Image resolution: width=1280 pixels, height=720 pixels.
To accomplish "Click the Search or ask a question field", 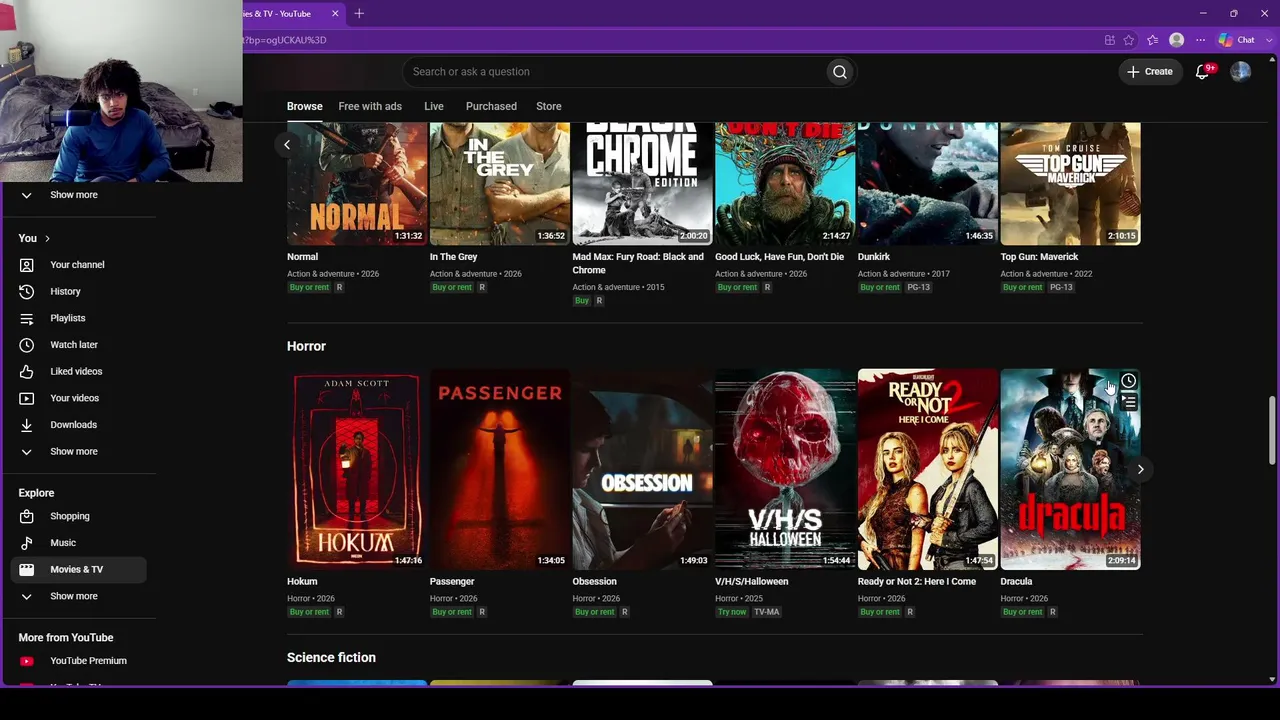I will pos(614,72).
